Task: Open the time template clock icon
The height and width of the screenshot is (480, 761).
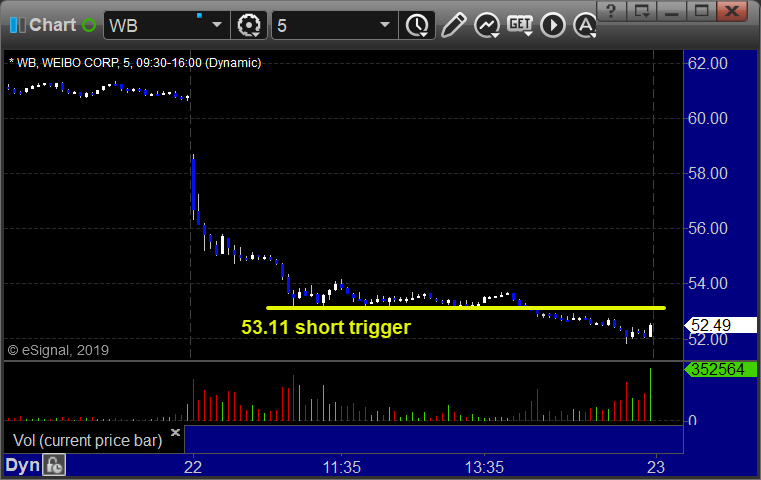Action: click(417, 25)
